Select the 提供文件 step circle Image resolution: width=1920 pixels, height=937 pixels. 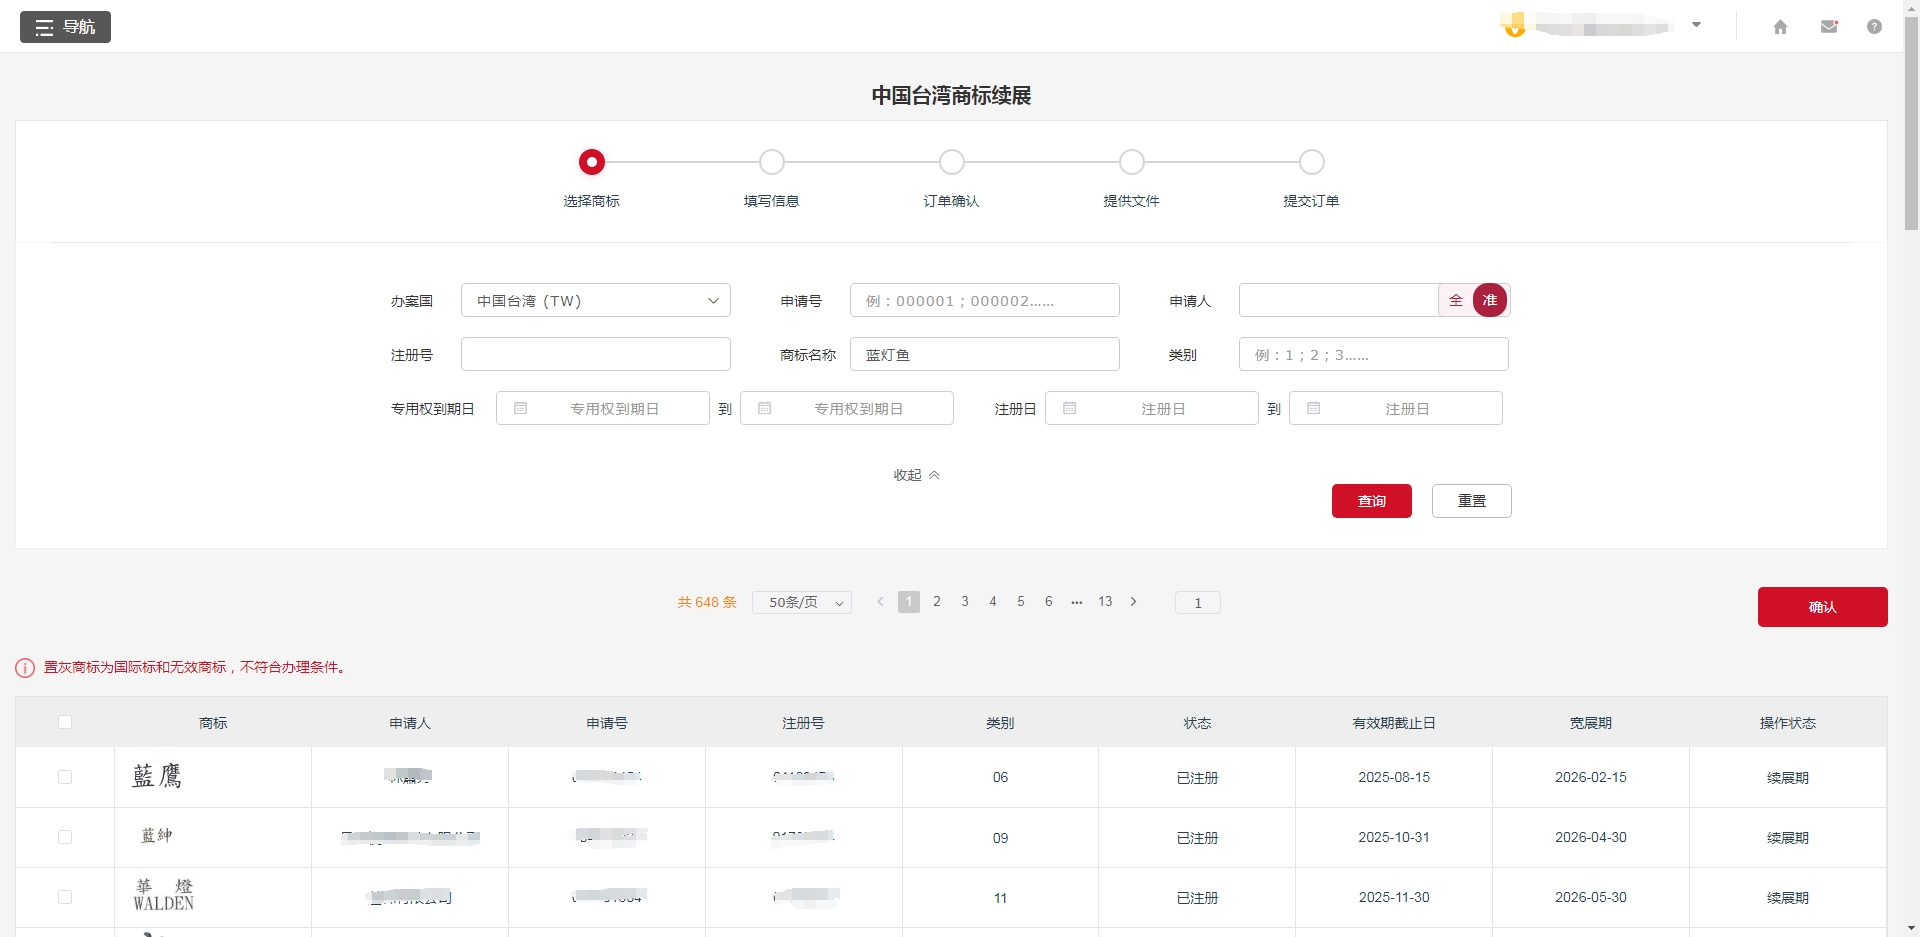pos(1132,162)
